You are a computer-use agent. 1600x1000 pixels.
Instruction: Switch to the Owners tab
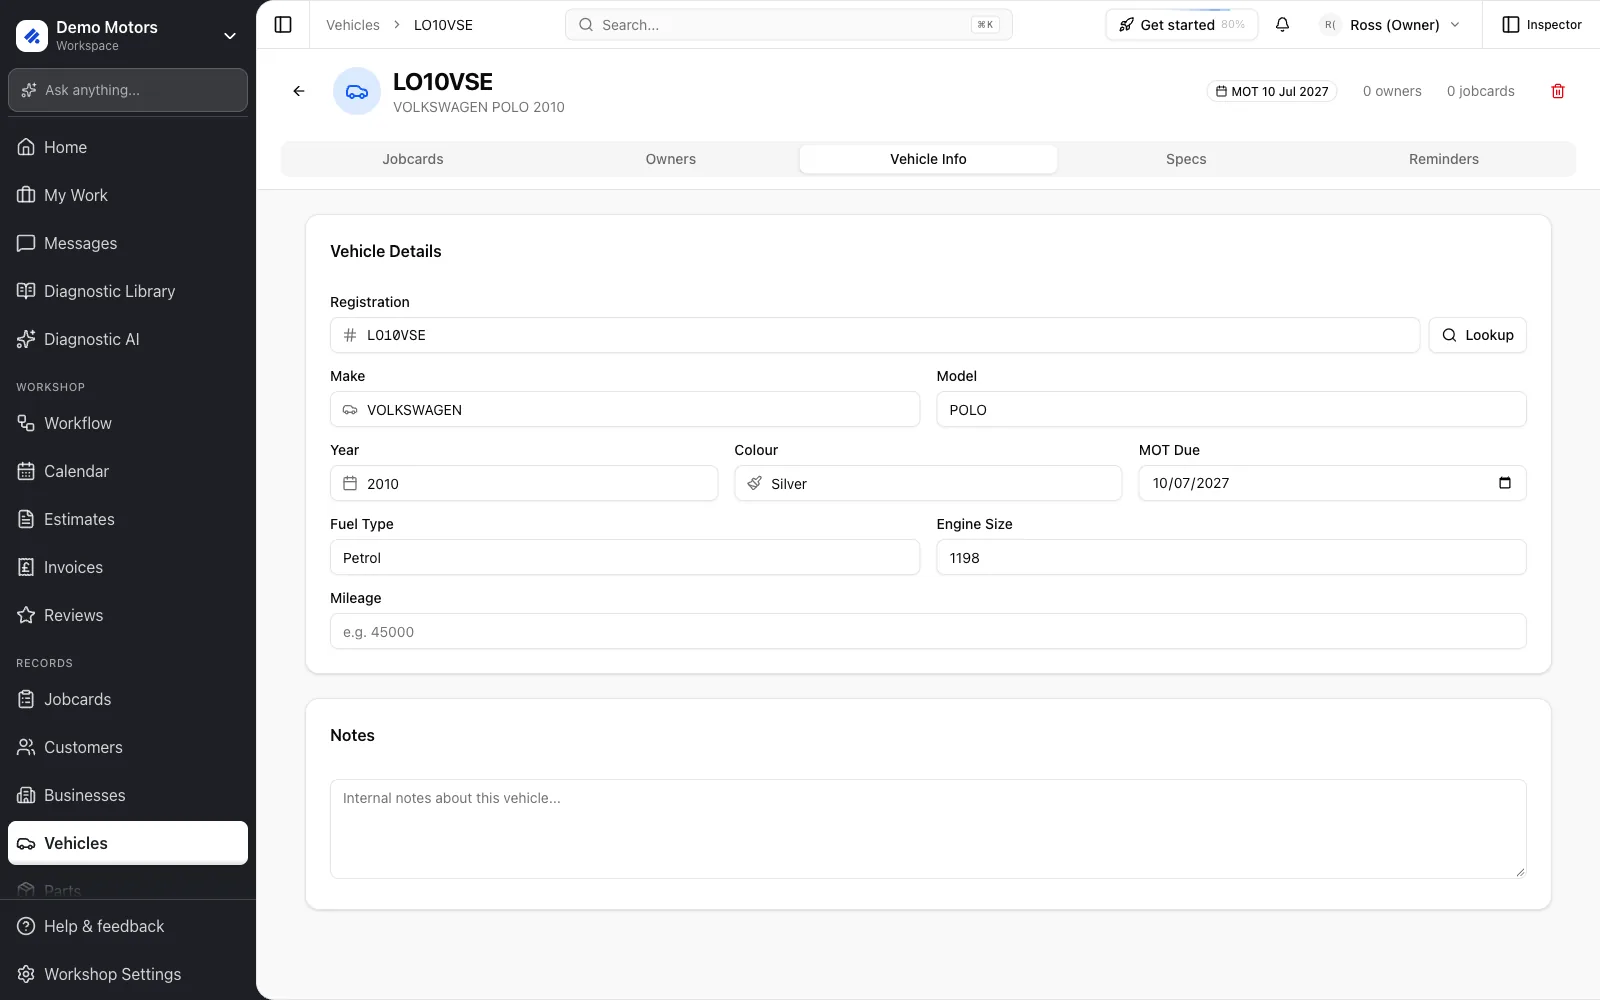(x=671, y=159)
